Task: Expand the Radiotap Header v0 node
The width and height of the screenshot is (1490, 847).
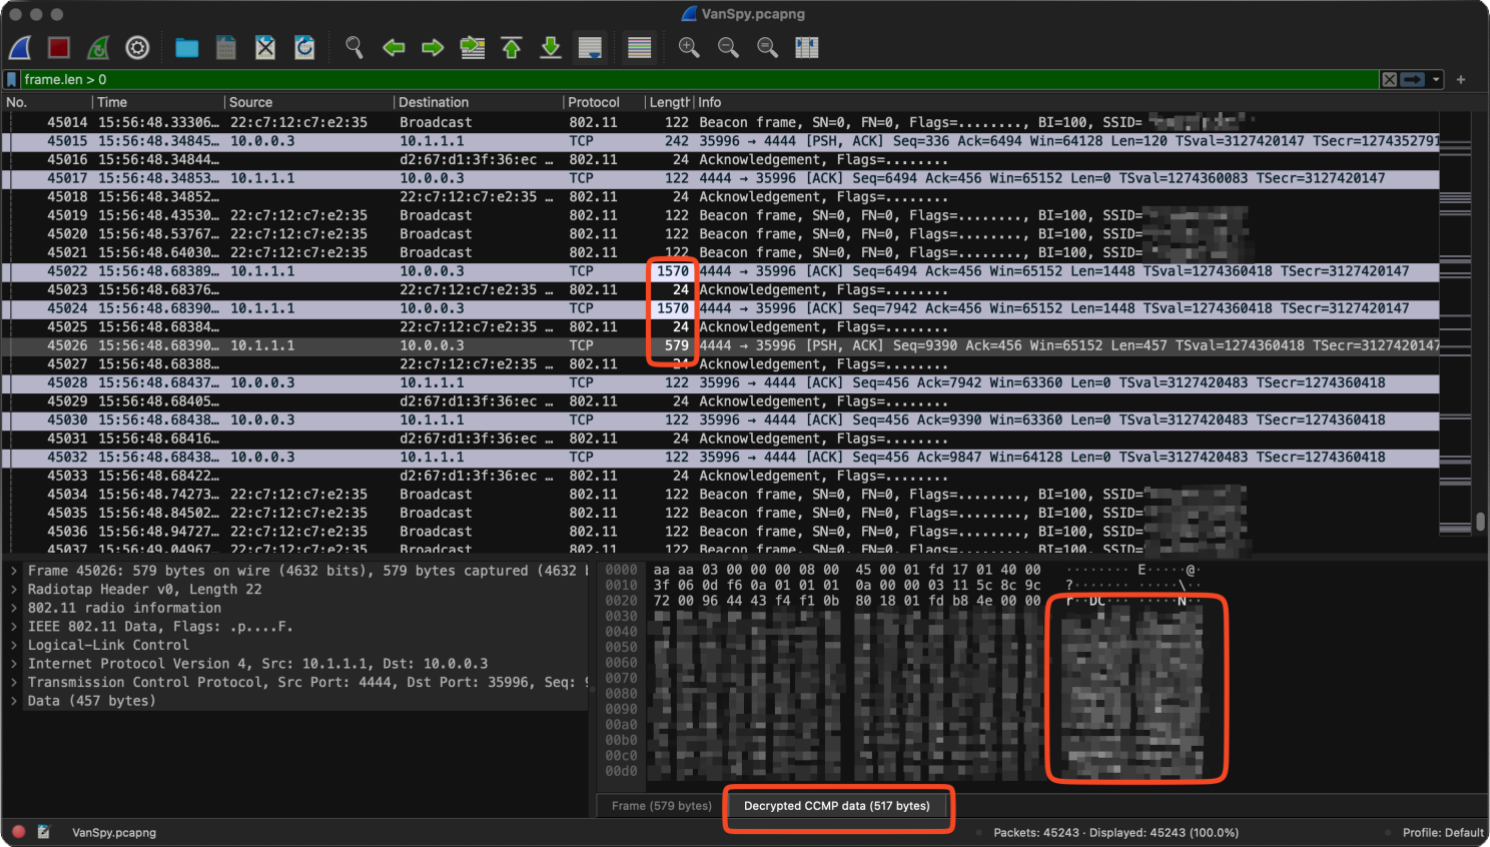Action: point(14,589)
